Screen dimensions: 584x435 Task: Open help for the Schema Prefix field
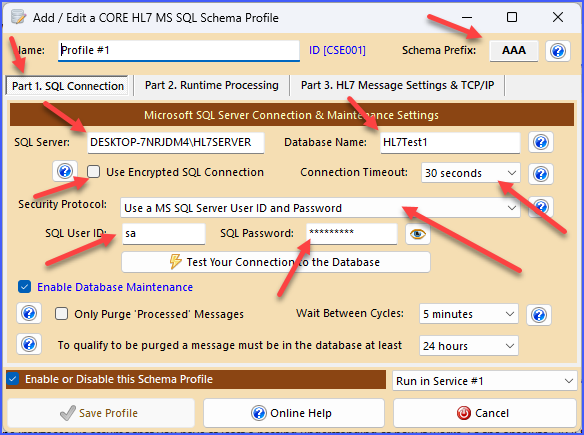pos(558,51)
